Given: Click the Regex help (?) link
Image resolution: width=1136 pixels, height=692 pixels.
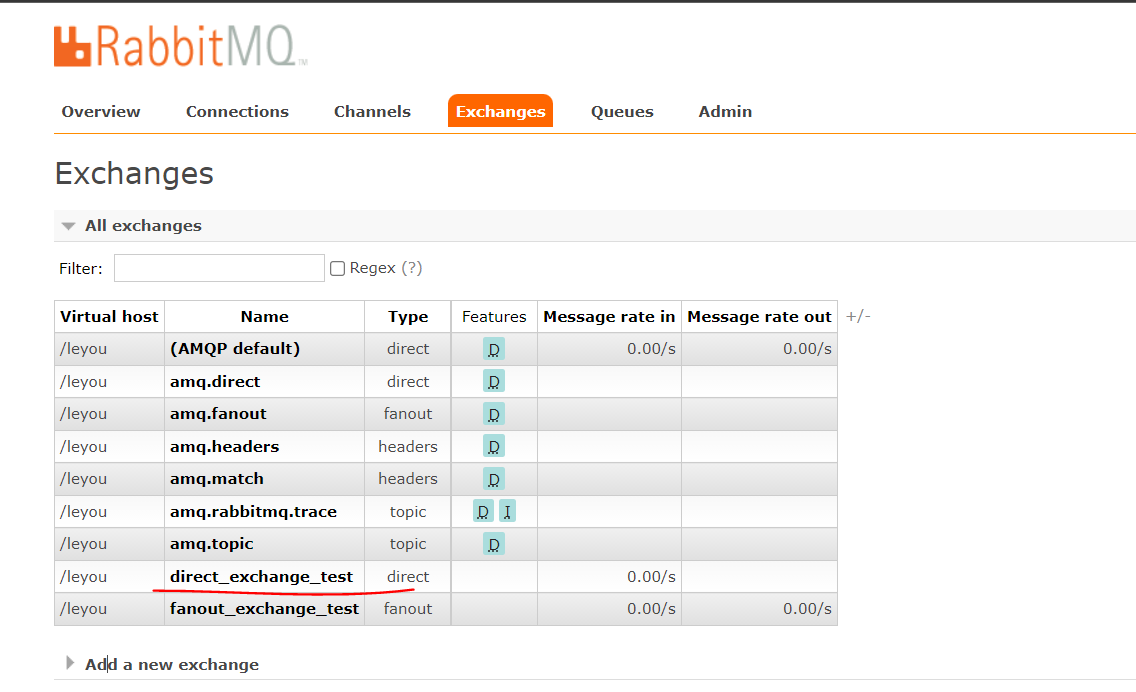Looking at the screenshot, I should [412, 268].
